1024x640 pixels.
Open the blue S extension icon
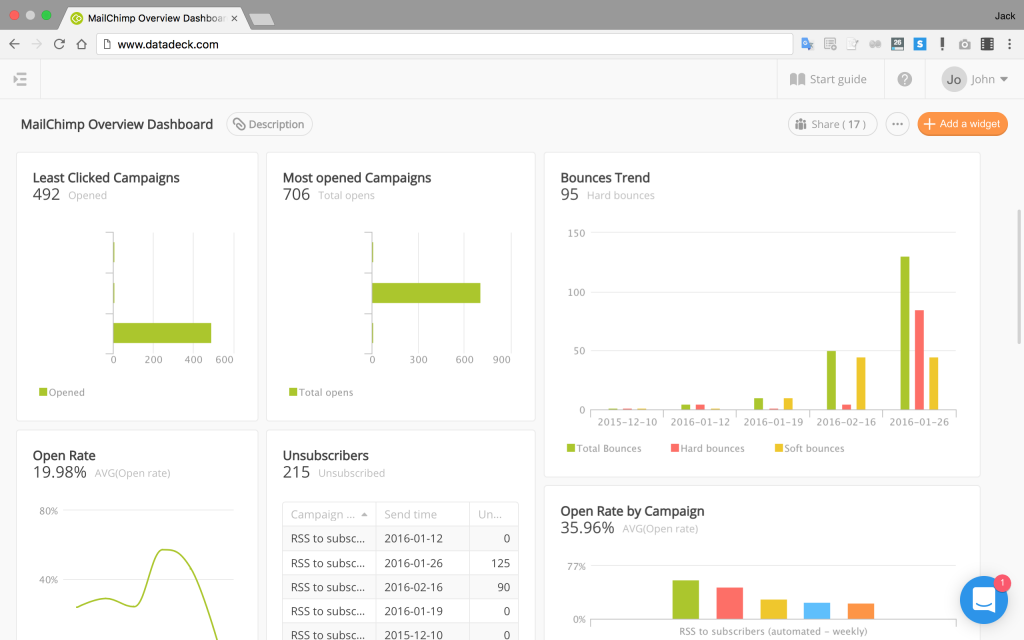tap(920, 44)
